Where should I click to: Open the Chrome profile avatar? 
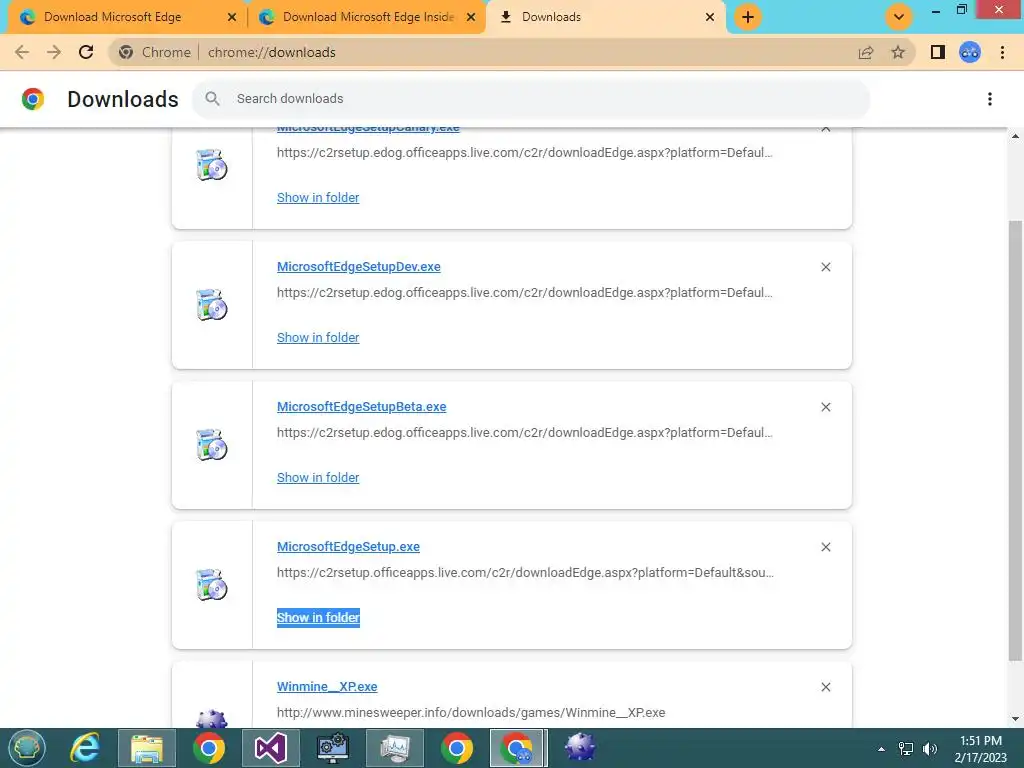(970, 52)
